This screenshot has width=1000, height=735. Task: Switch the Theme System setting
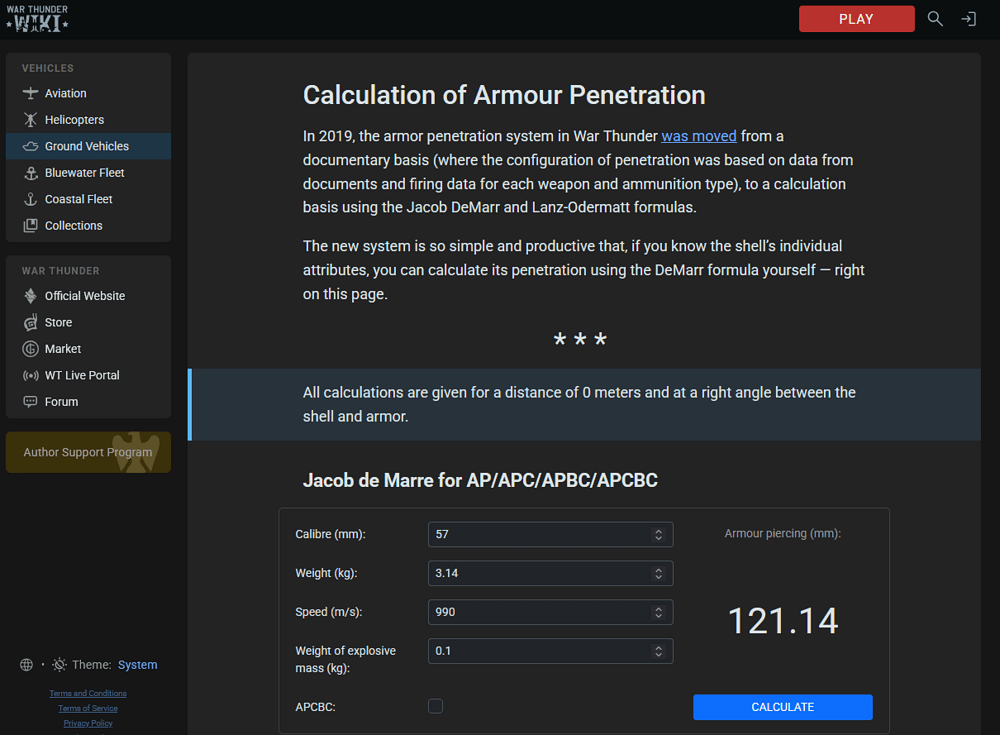coord(137,665)
